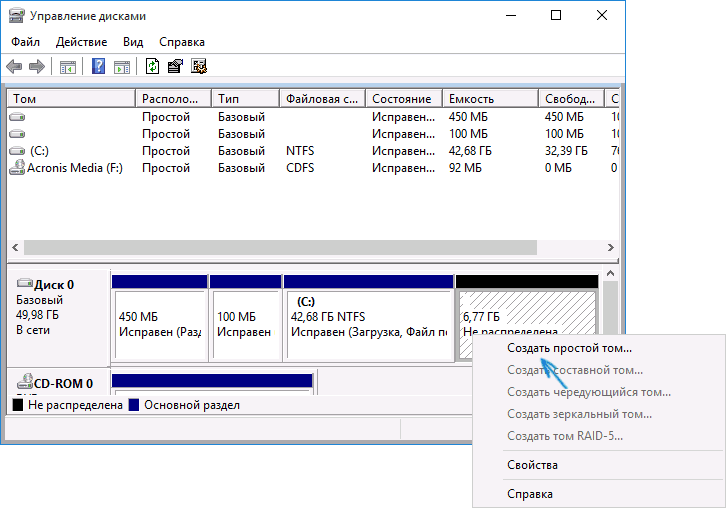Choose Справка in the context menu
Image resolution: width=726 pixels, height=508 pixels.
tap(530, 494)
